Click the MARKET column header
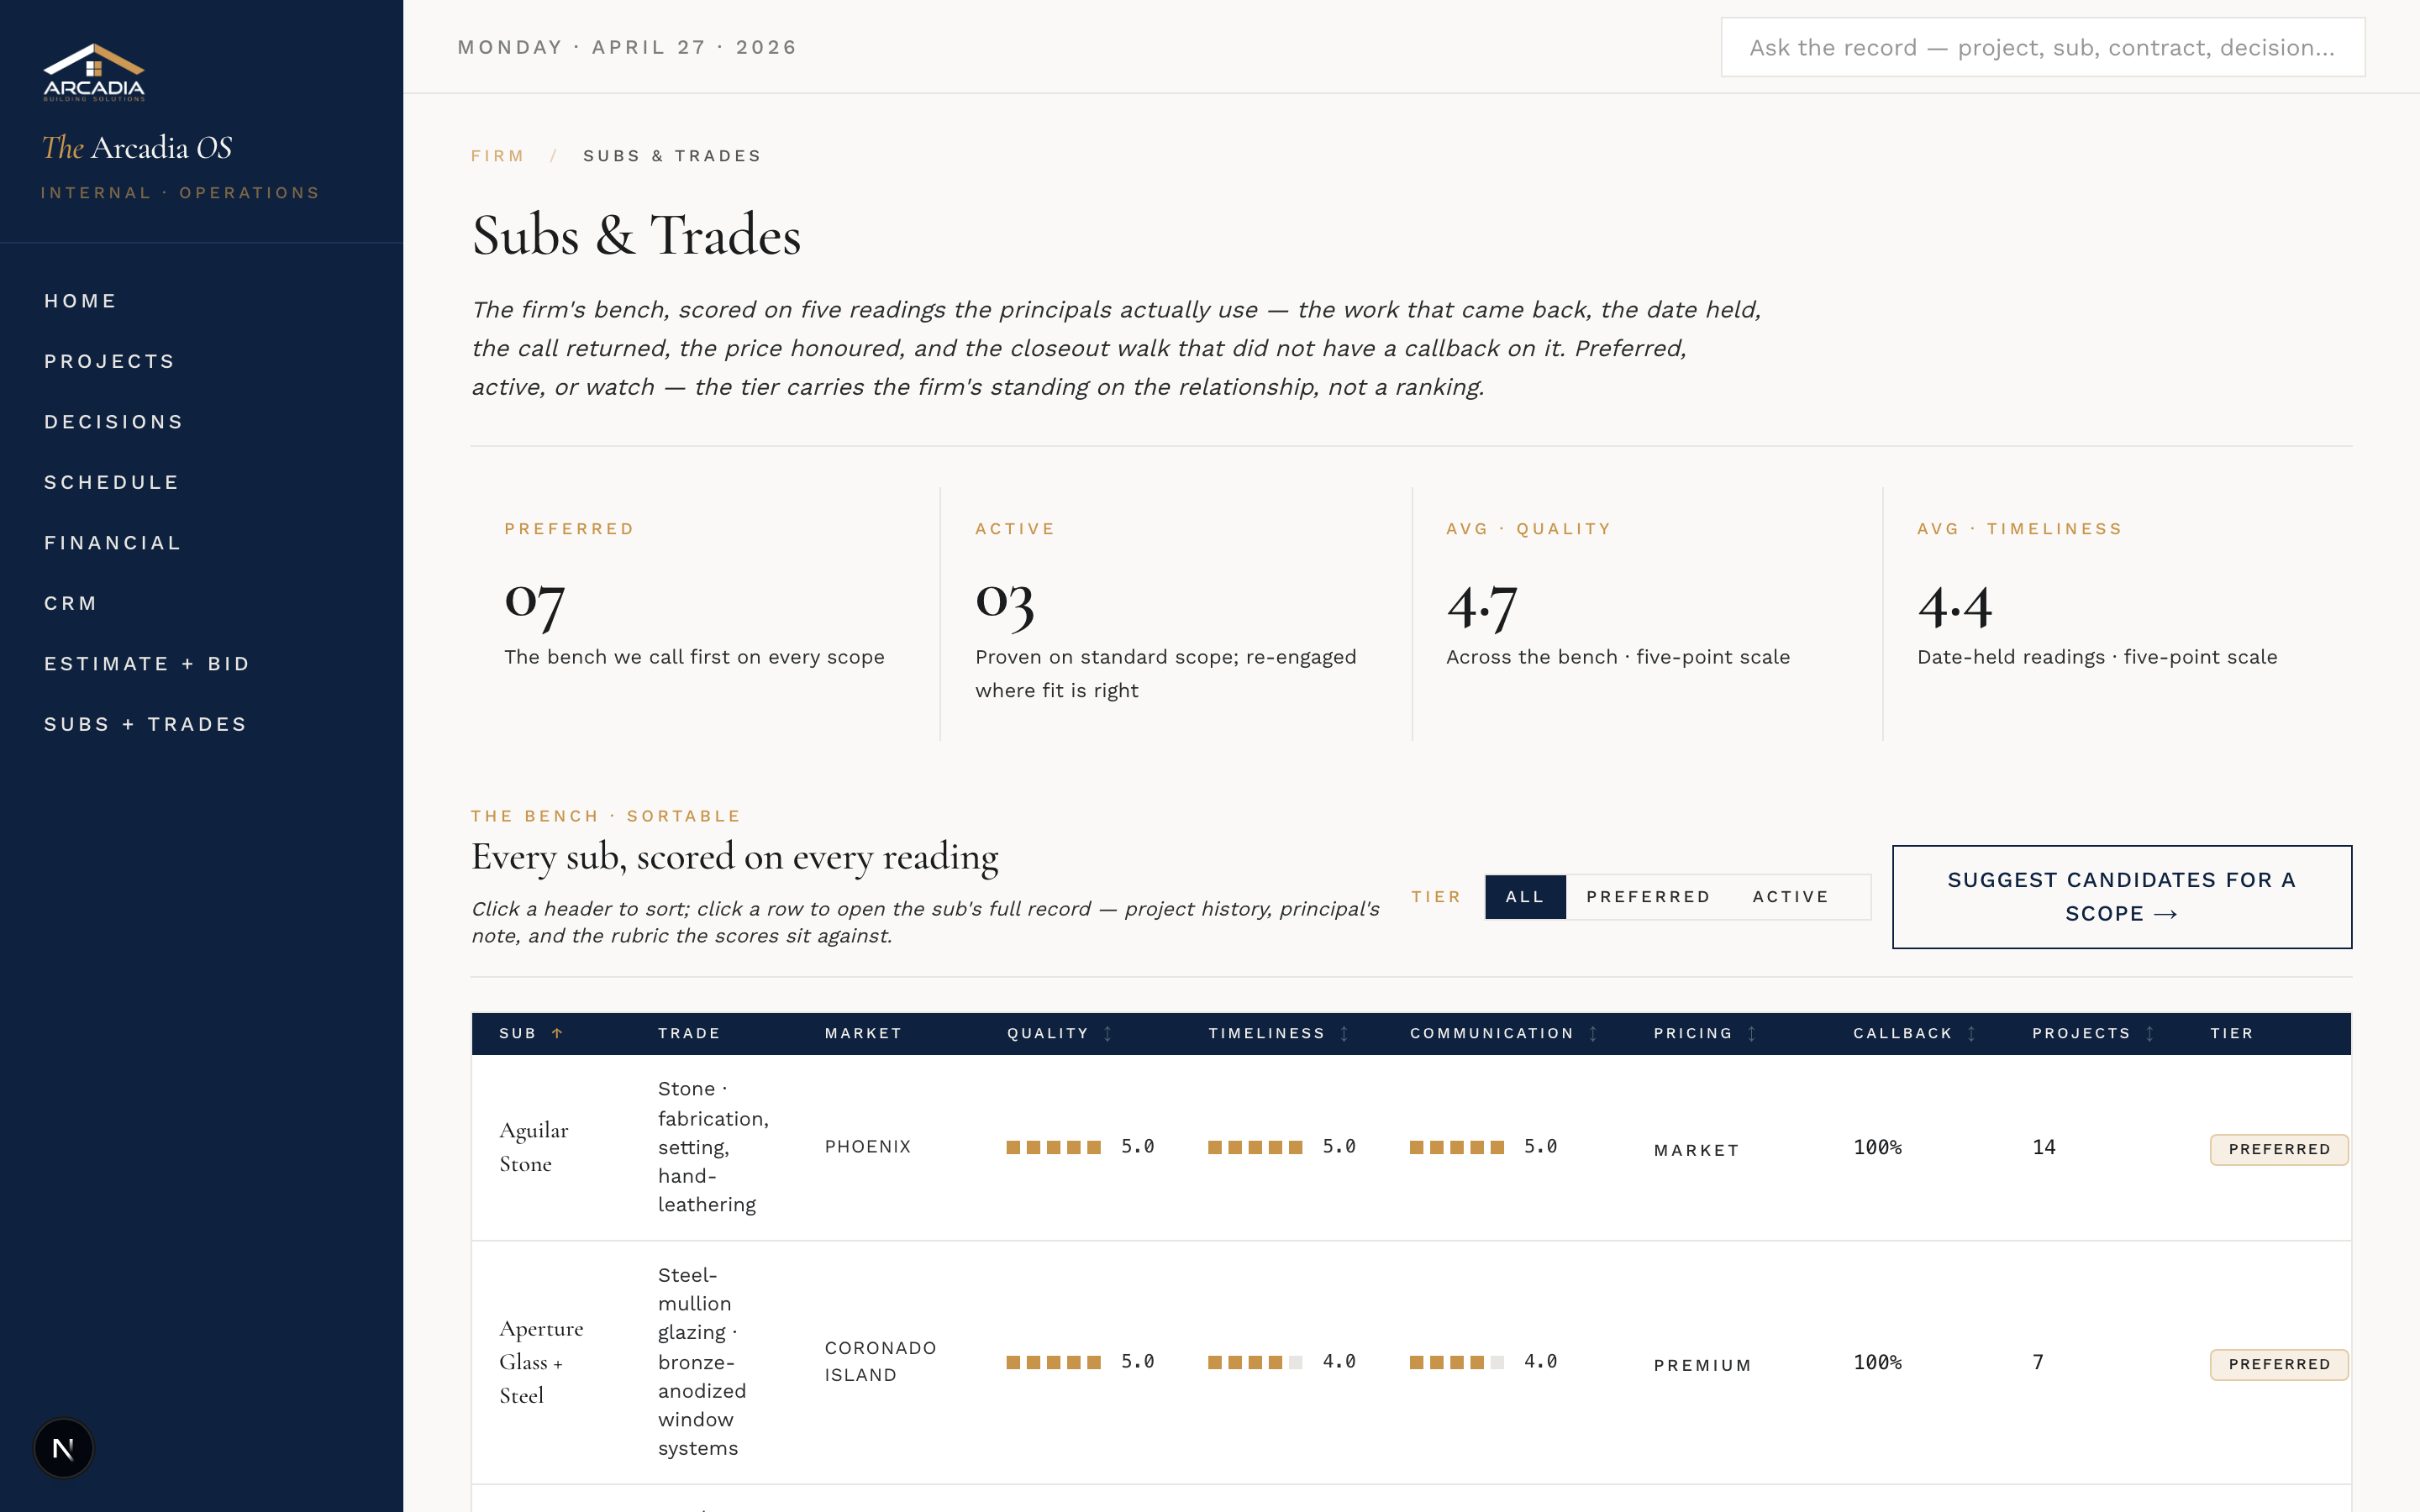 pos(863,1033)
